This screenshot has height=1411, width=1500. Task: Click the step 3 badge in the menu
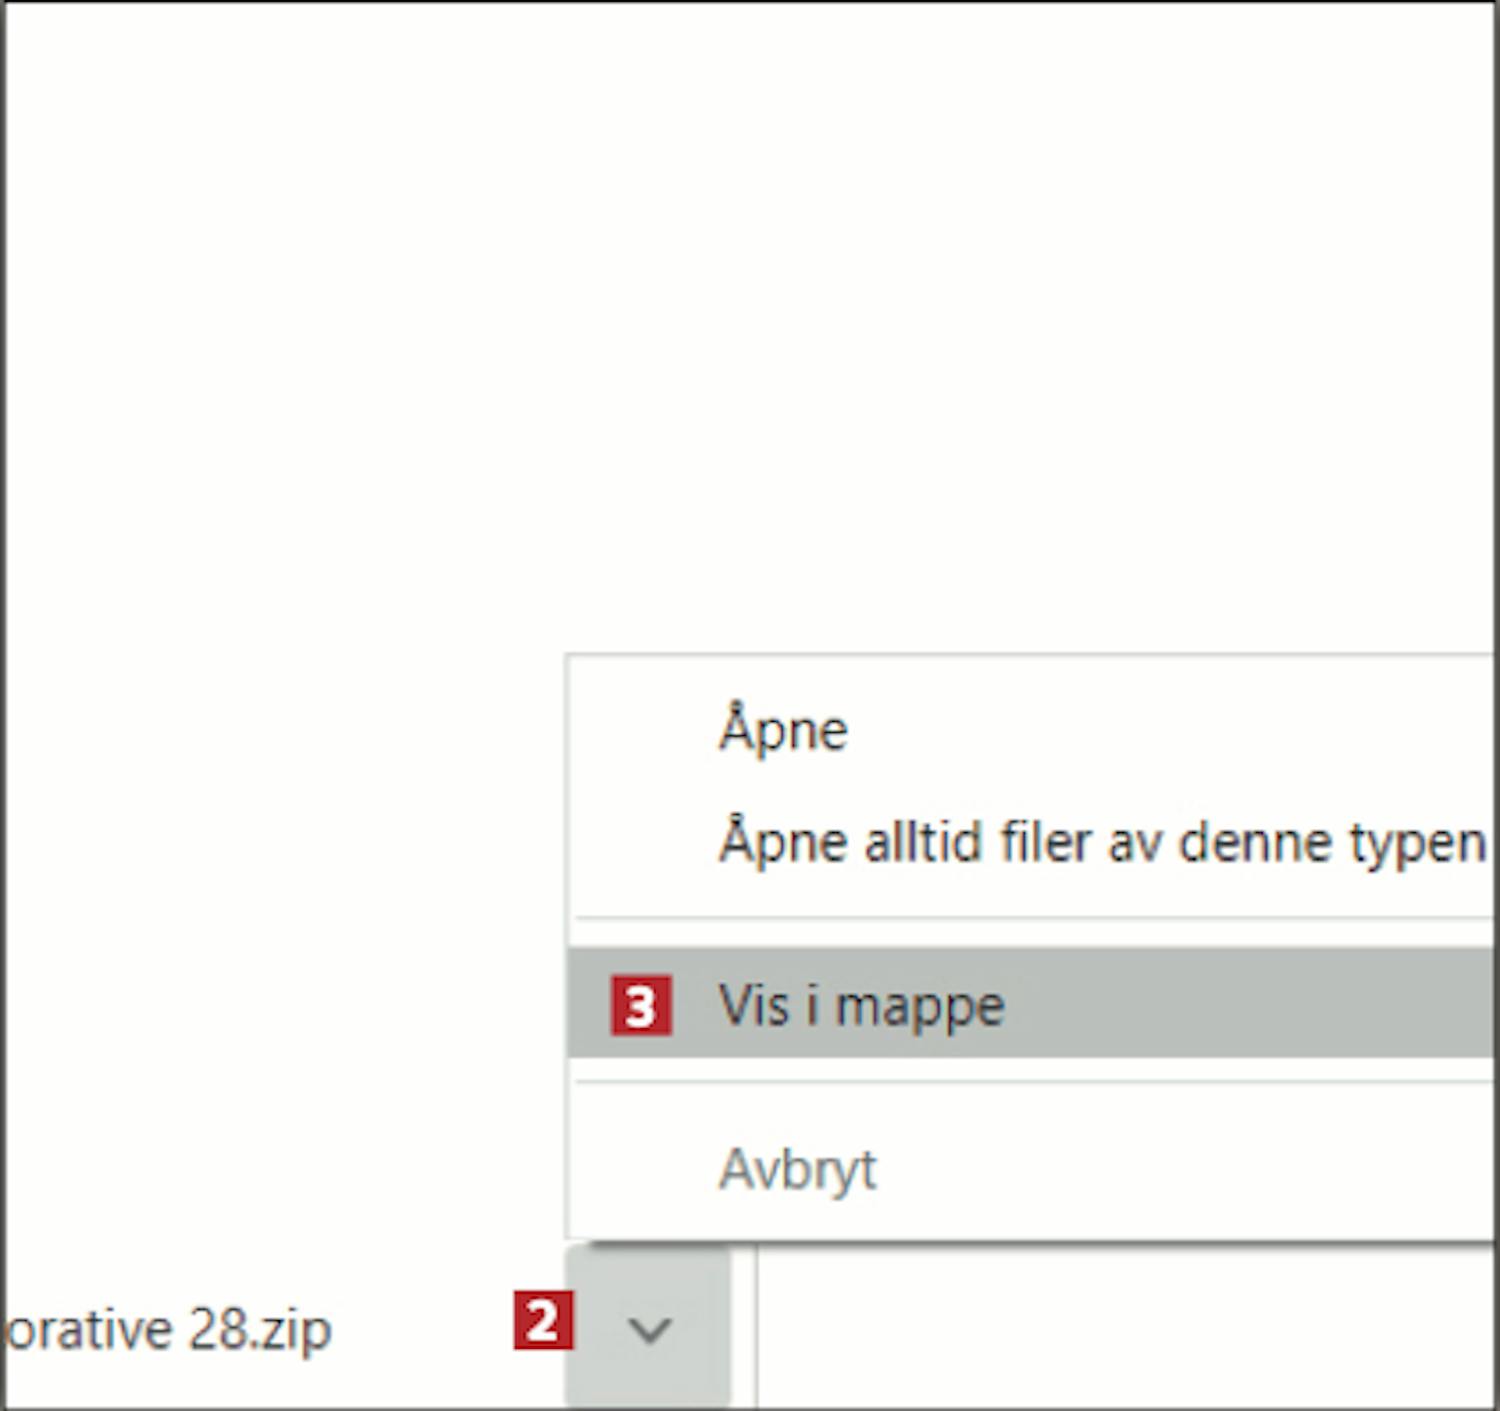[641, 1006]
